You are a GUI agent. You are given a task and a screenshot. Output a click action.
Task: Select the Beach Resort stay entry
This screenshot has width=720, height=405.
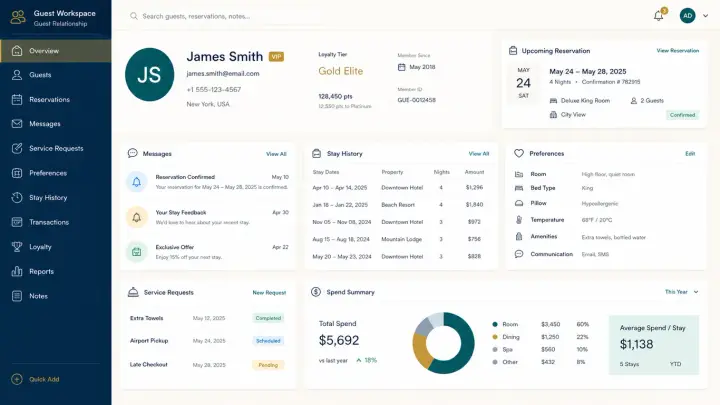tap(399, 205)
